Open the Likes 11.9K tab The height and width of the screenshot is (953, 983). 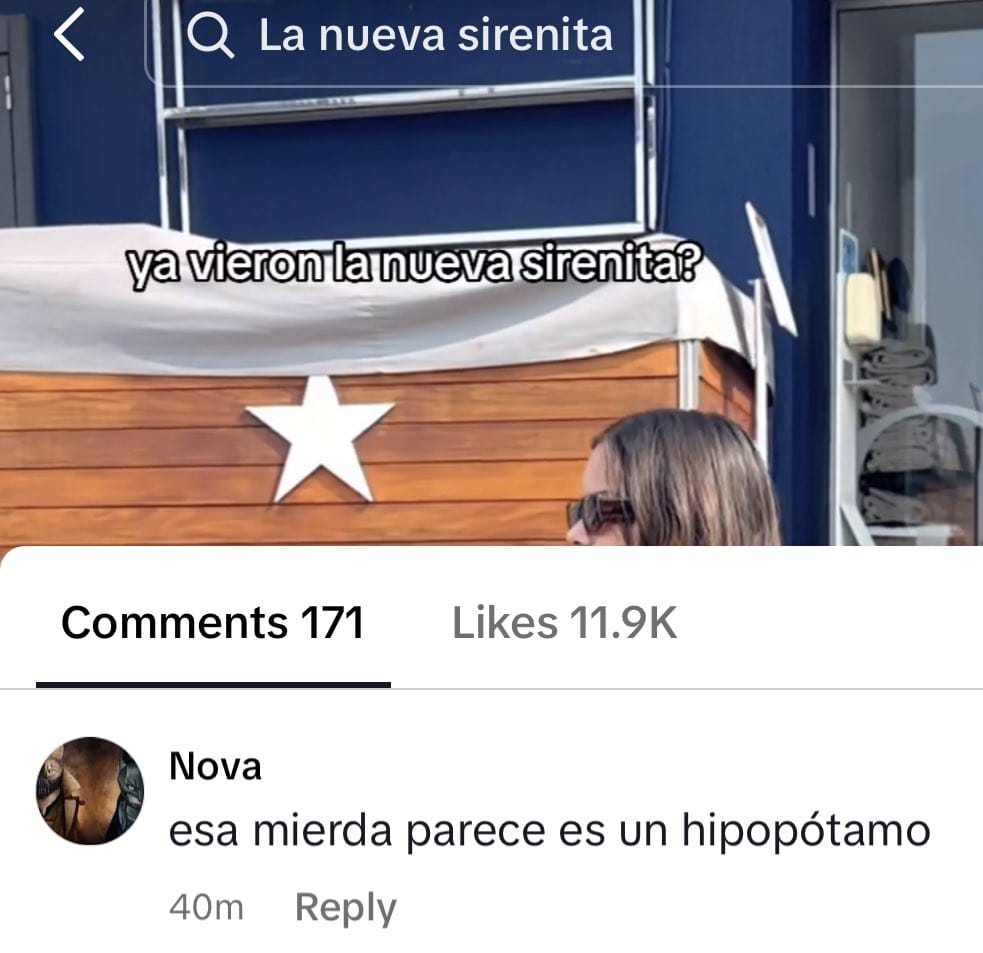pos(564,623)
